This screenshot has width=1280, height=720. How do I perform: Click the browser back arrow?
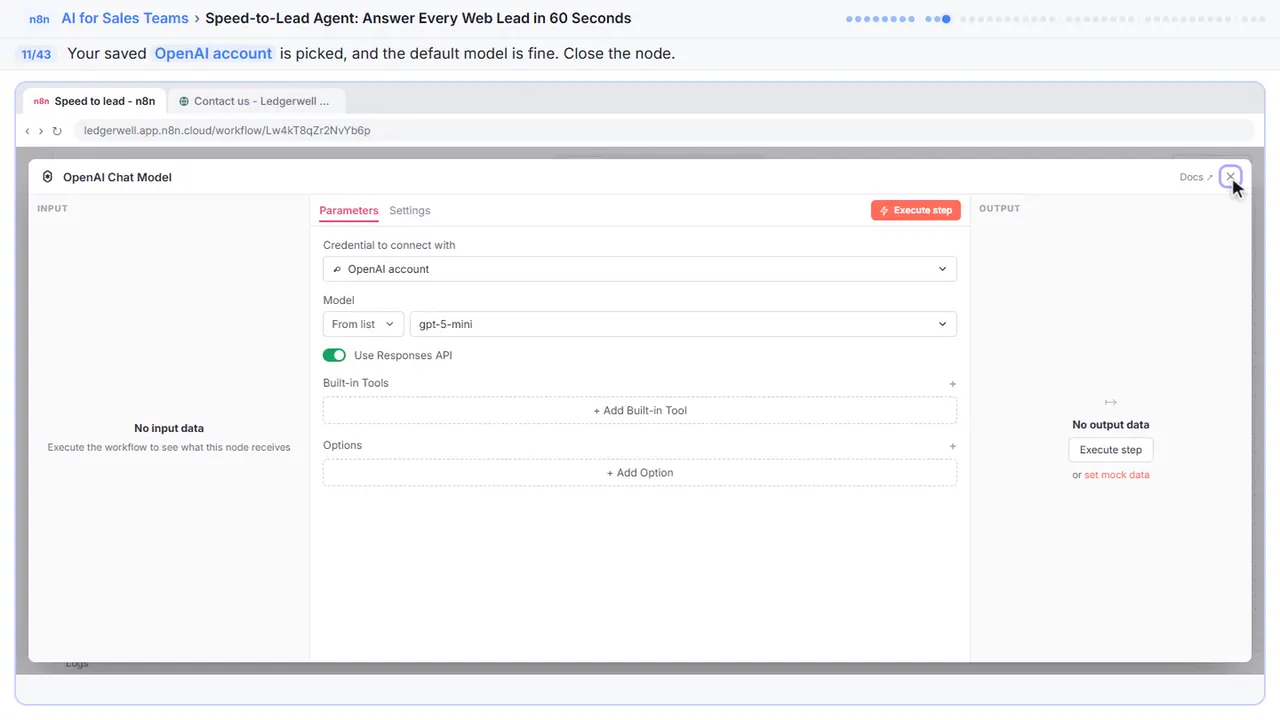point(27,131)
